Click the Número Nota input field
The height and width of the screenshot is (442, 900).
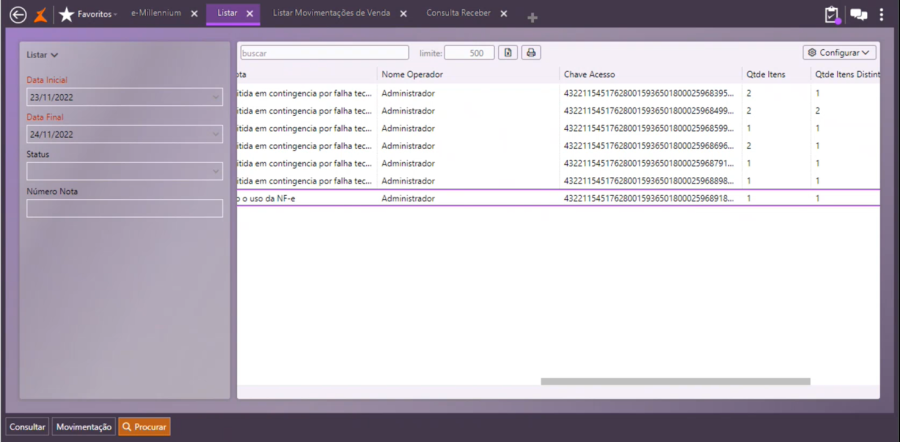coord(124,208)
